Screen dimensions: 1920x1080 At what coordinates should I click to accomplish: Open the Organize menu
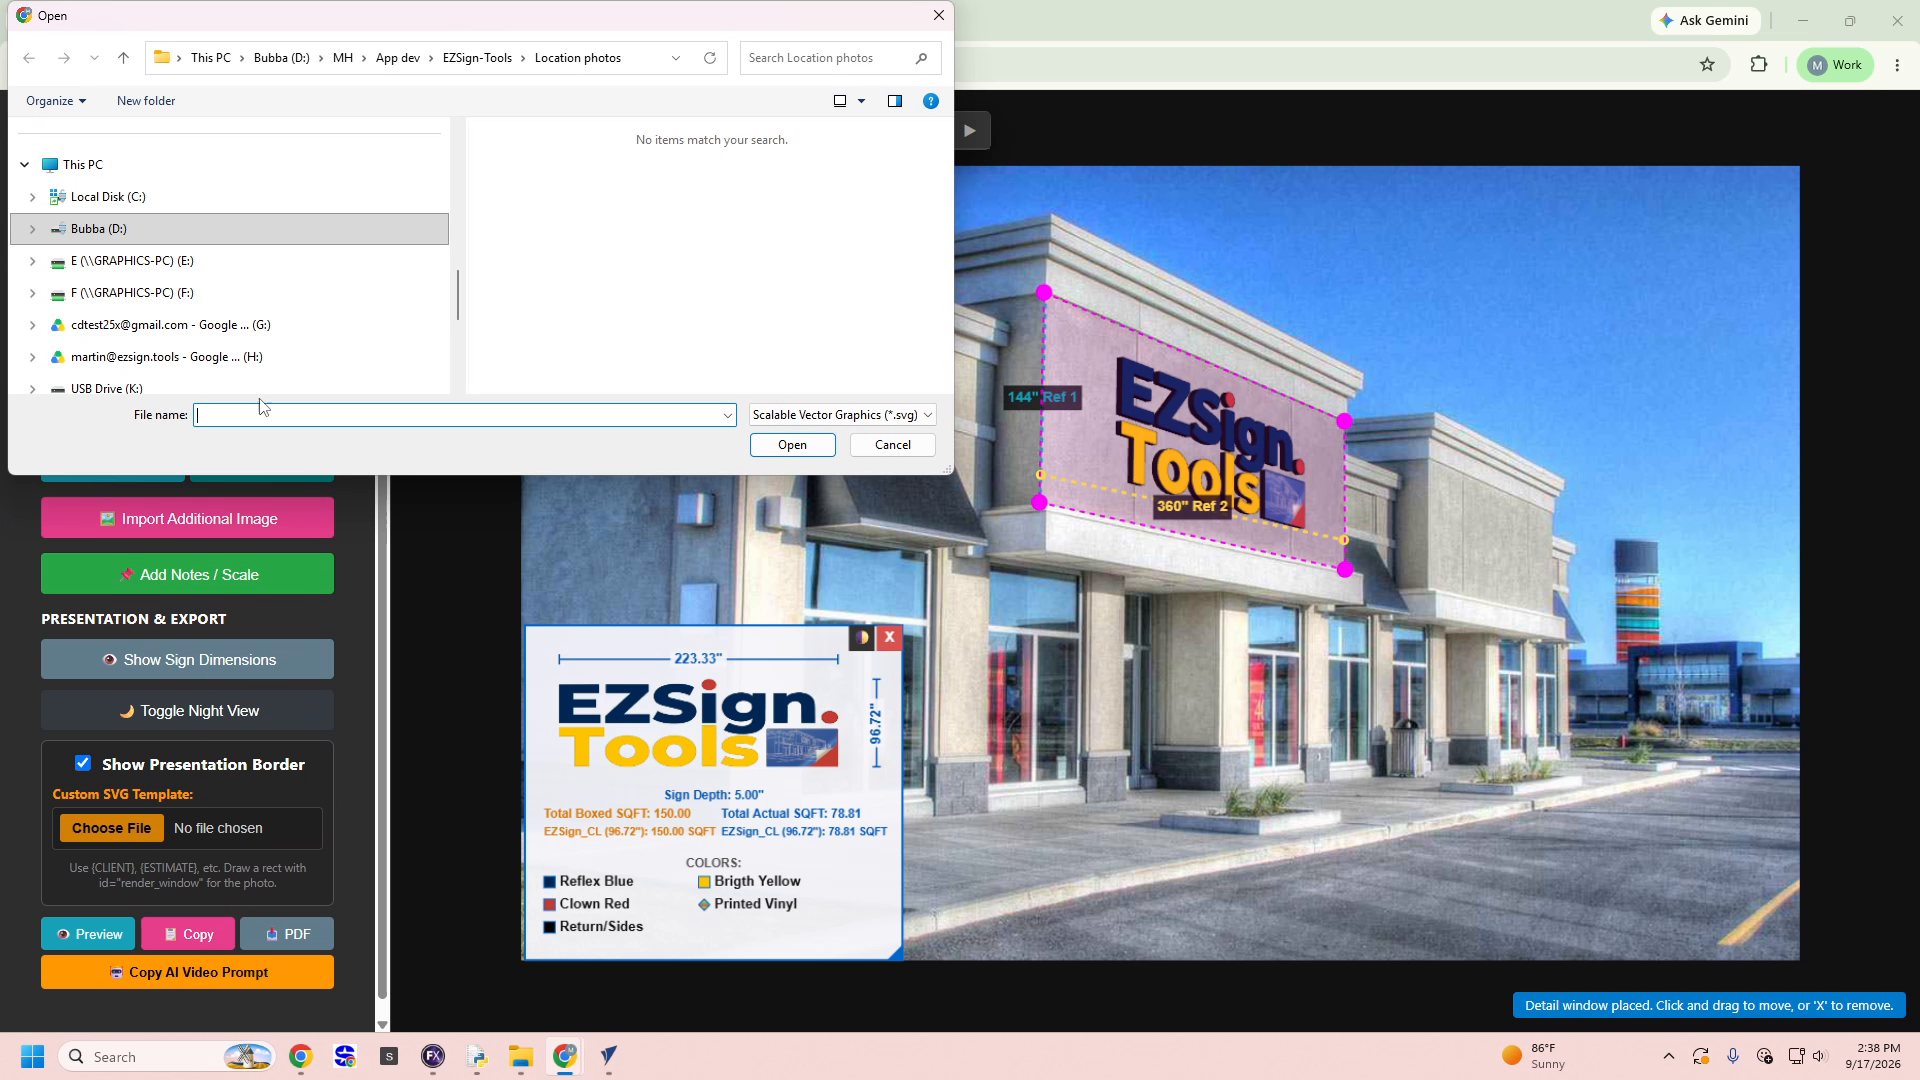click(x=56, y=101)
